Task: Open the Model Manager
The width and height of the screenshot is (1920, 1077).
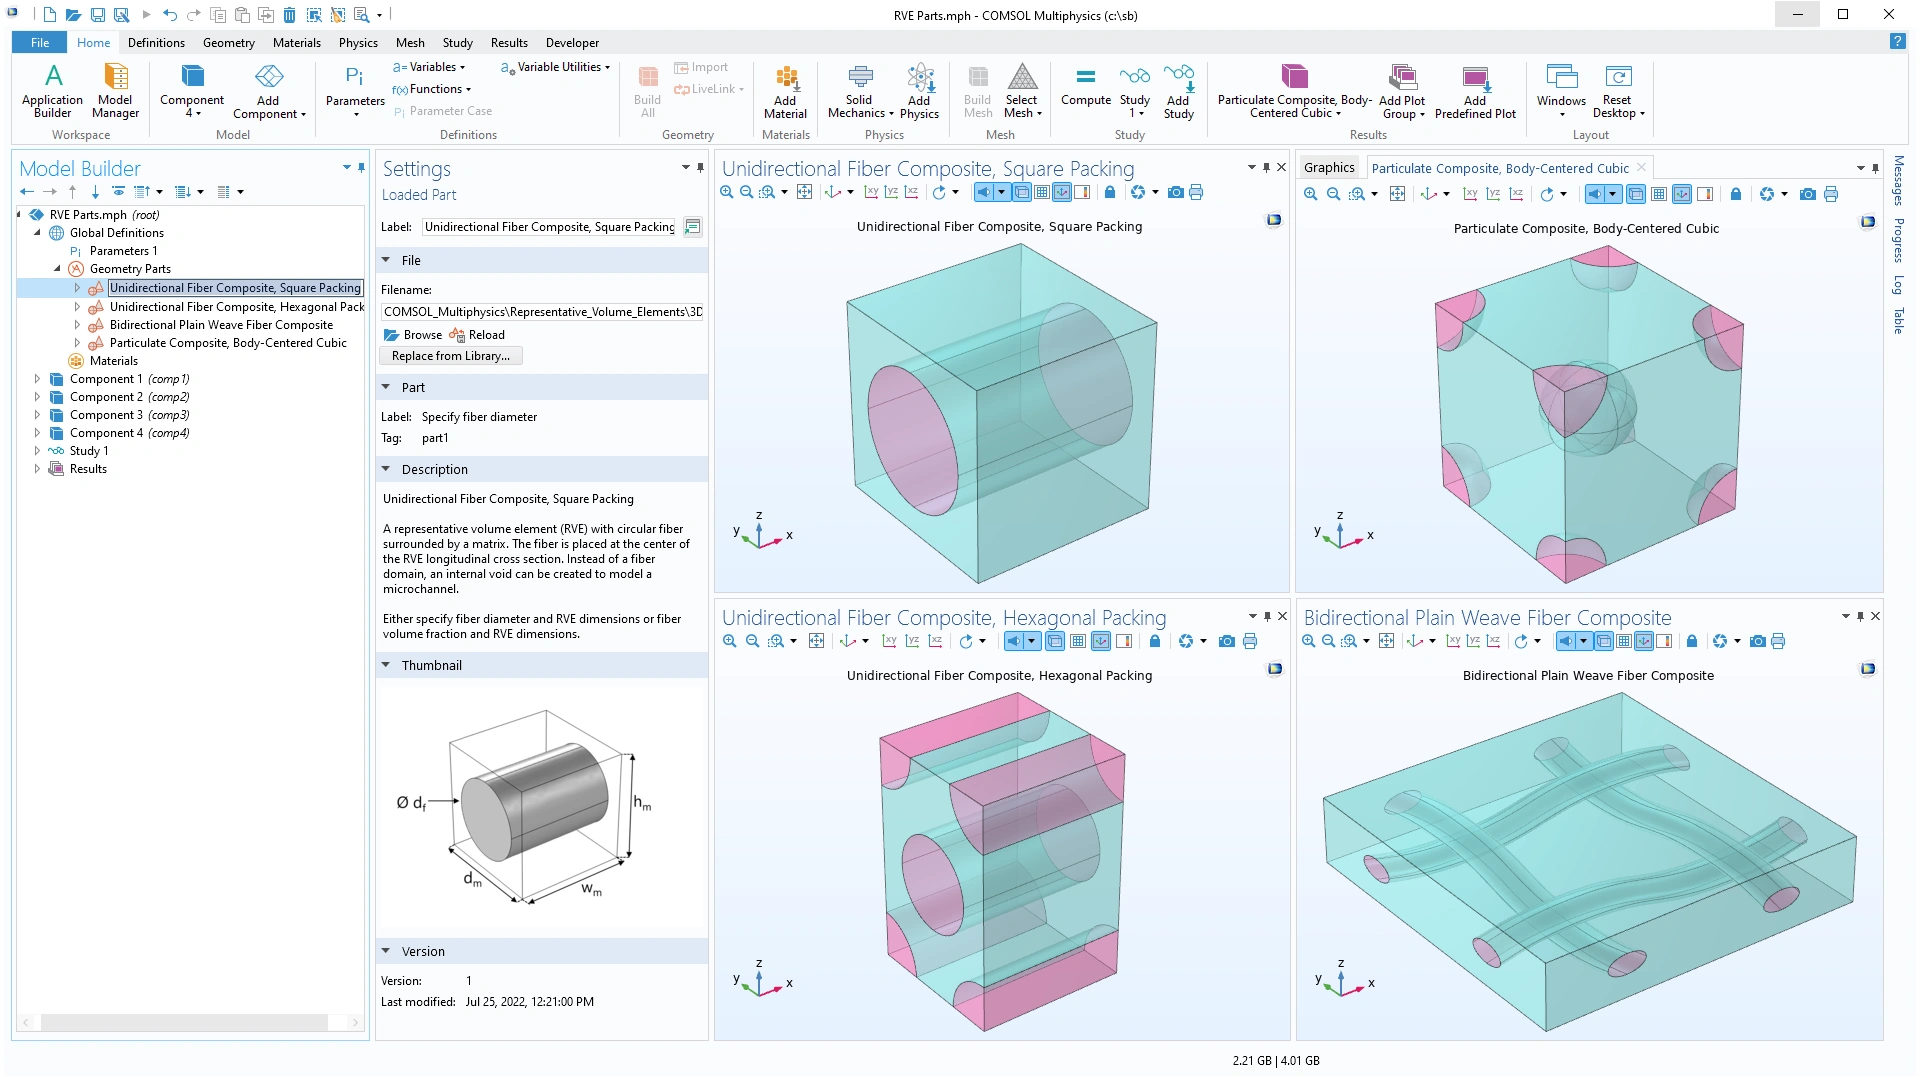Action: coord(115,90)
